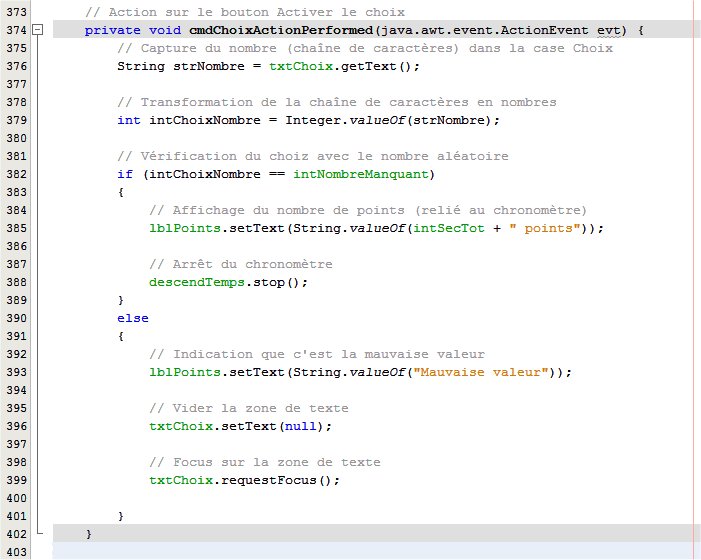Click the strNombre variable declaration on line 376
Image resolution: width=701 pixels, height=560 pixels.
click(209, 66)
